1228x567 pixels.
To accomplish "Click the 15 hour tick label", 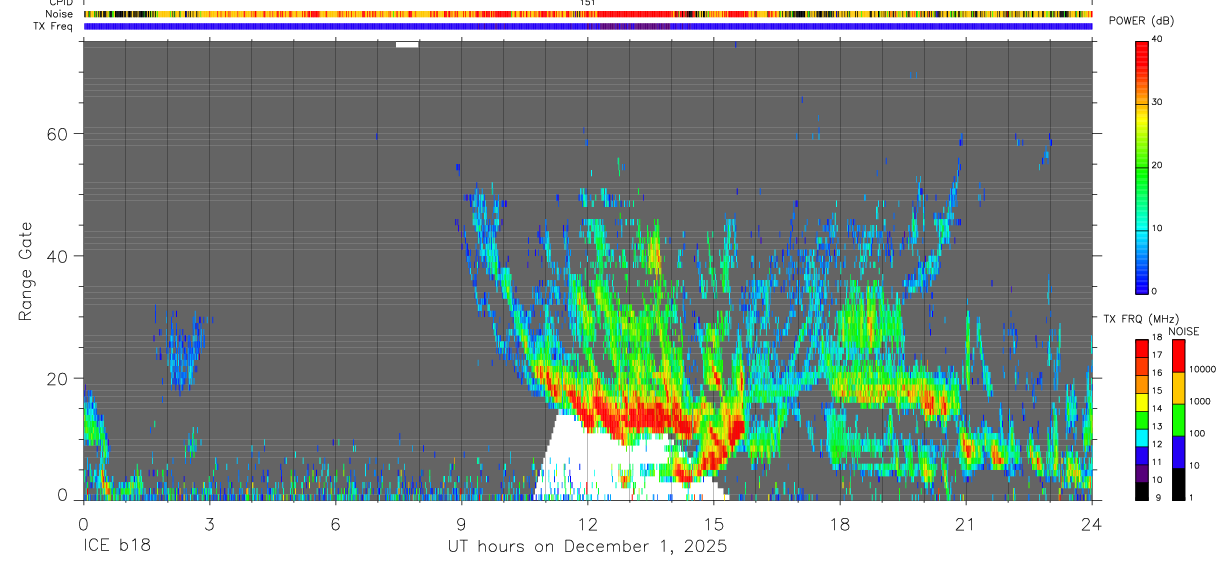I will coord(714,523).
